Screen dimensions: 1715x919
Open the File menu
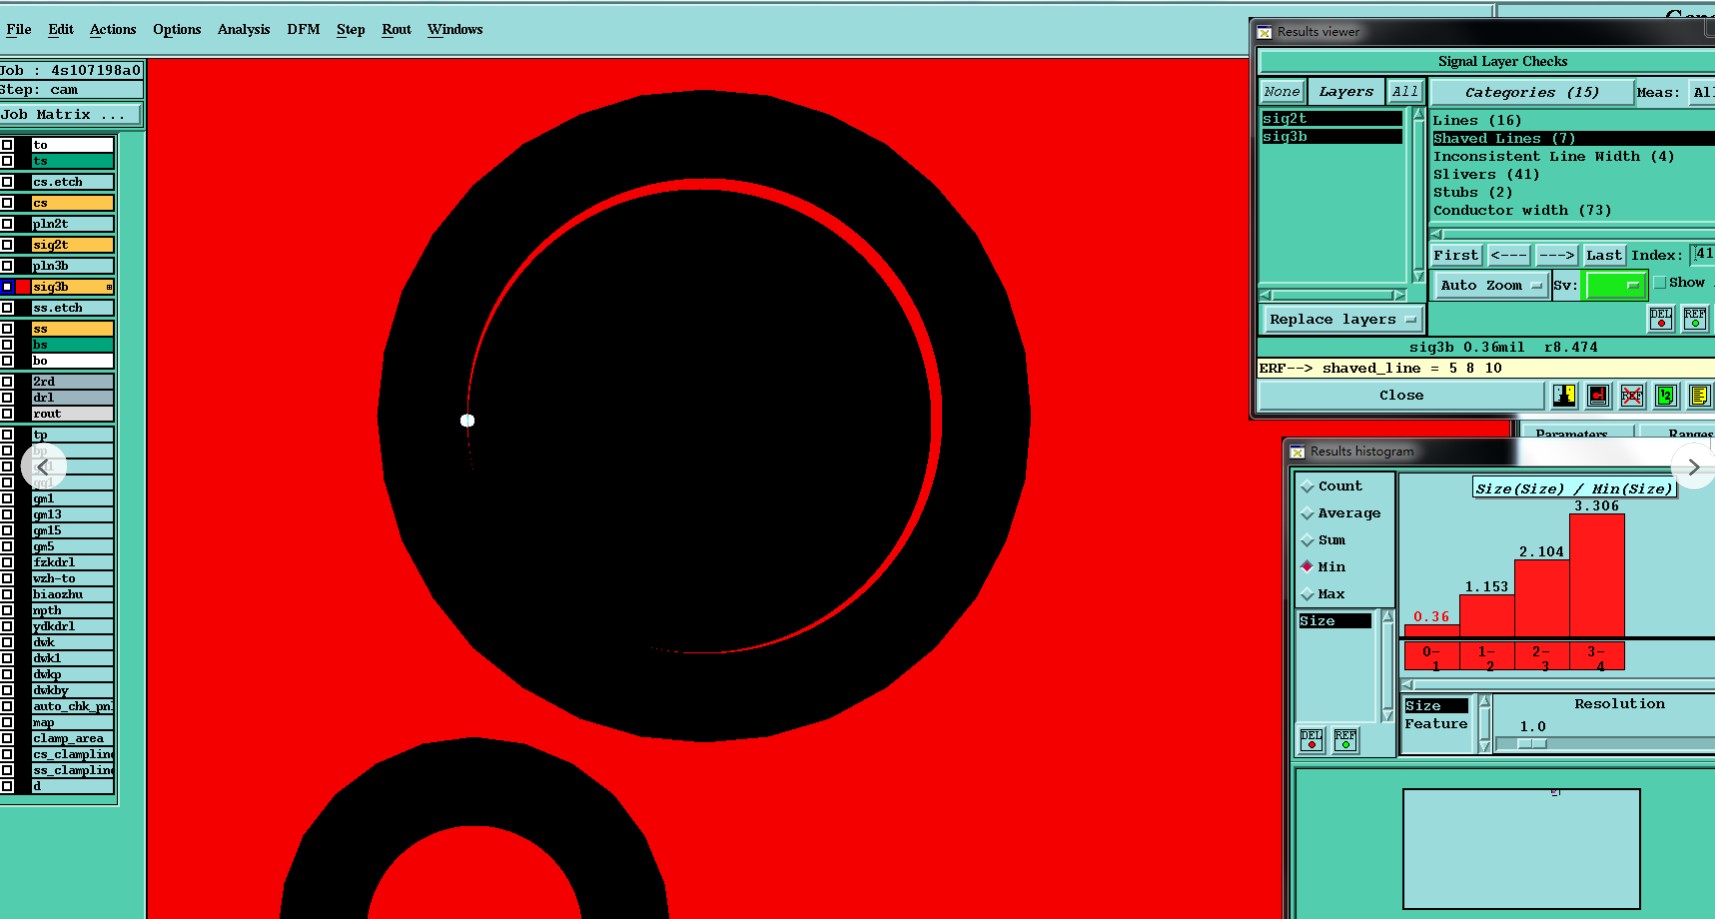pyautogui.click(x=18, y=29)
